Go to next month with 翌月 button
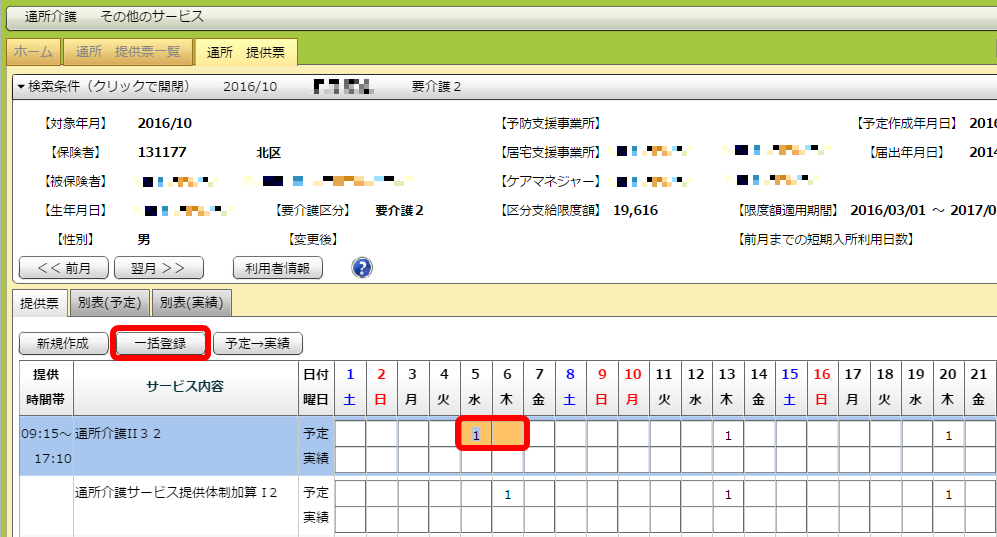The image size is (997, 537). (x=159, y=268)
